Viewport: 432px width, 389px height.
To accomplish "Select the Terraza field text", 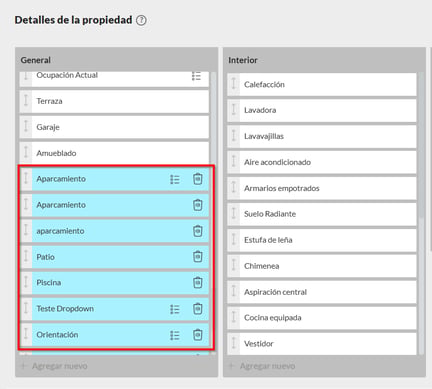I will pyautogui.click(x=49, y=101).
